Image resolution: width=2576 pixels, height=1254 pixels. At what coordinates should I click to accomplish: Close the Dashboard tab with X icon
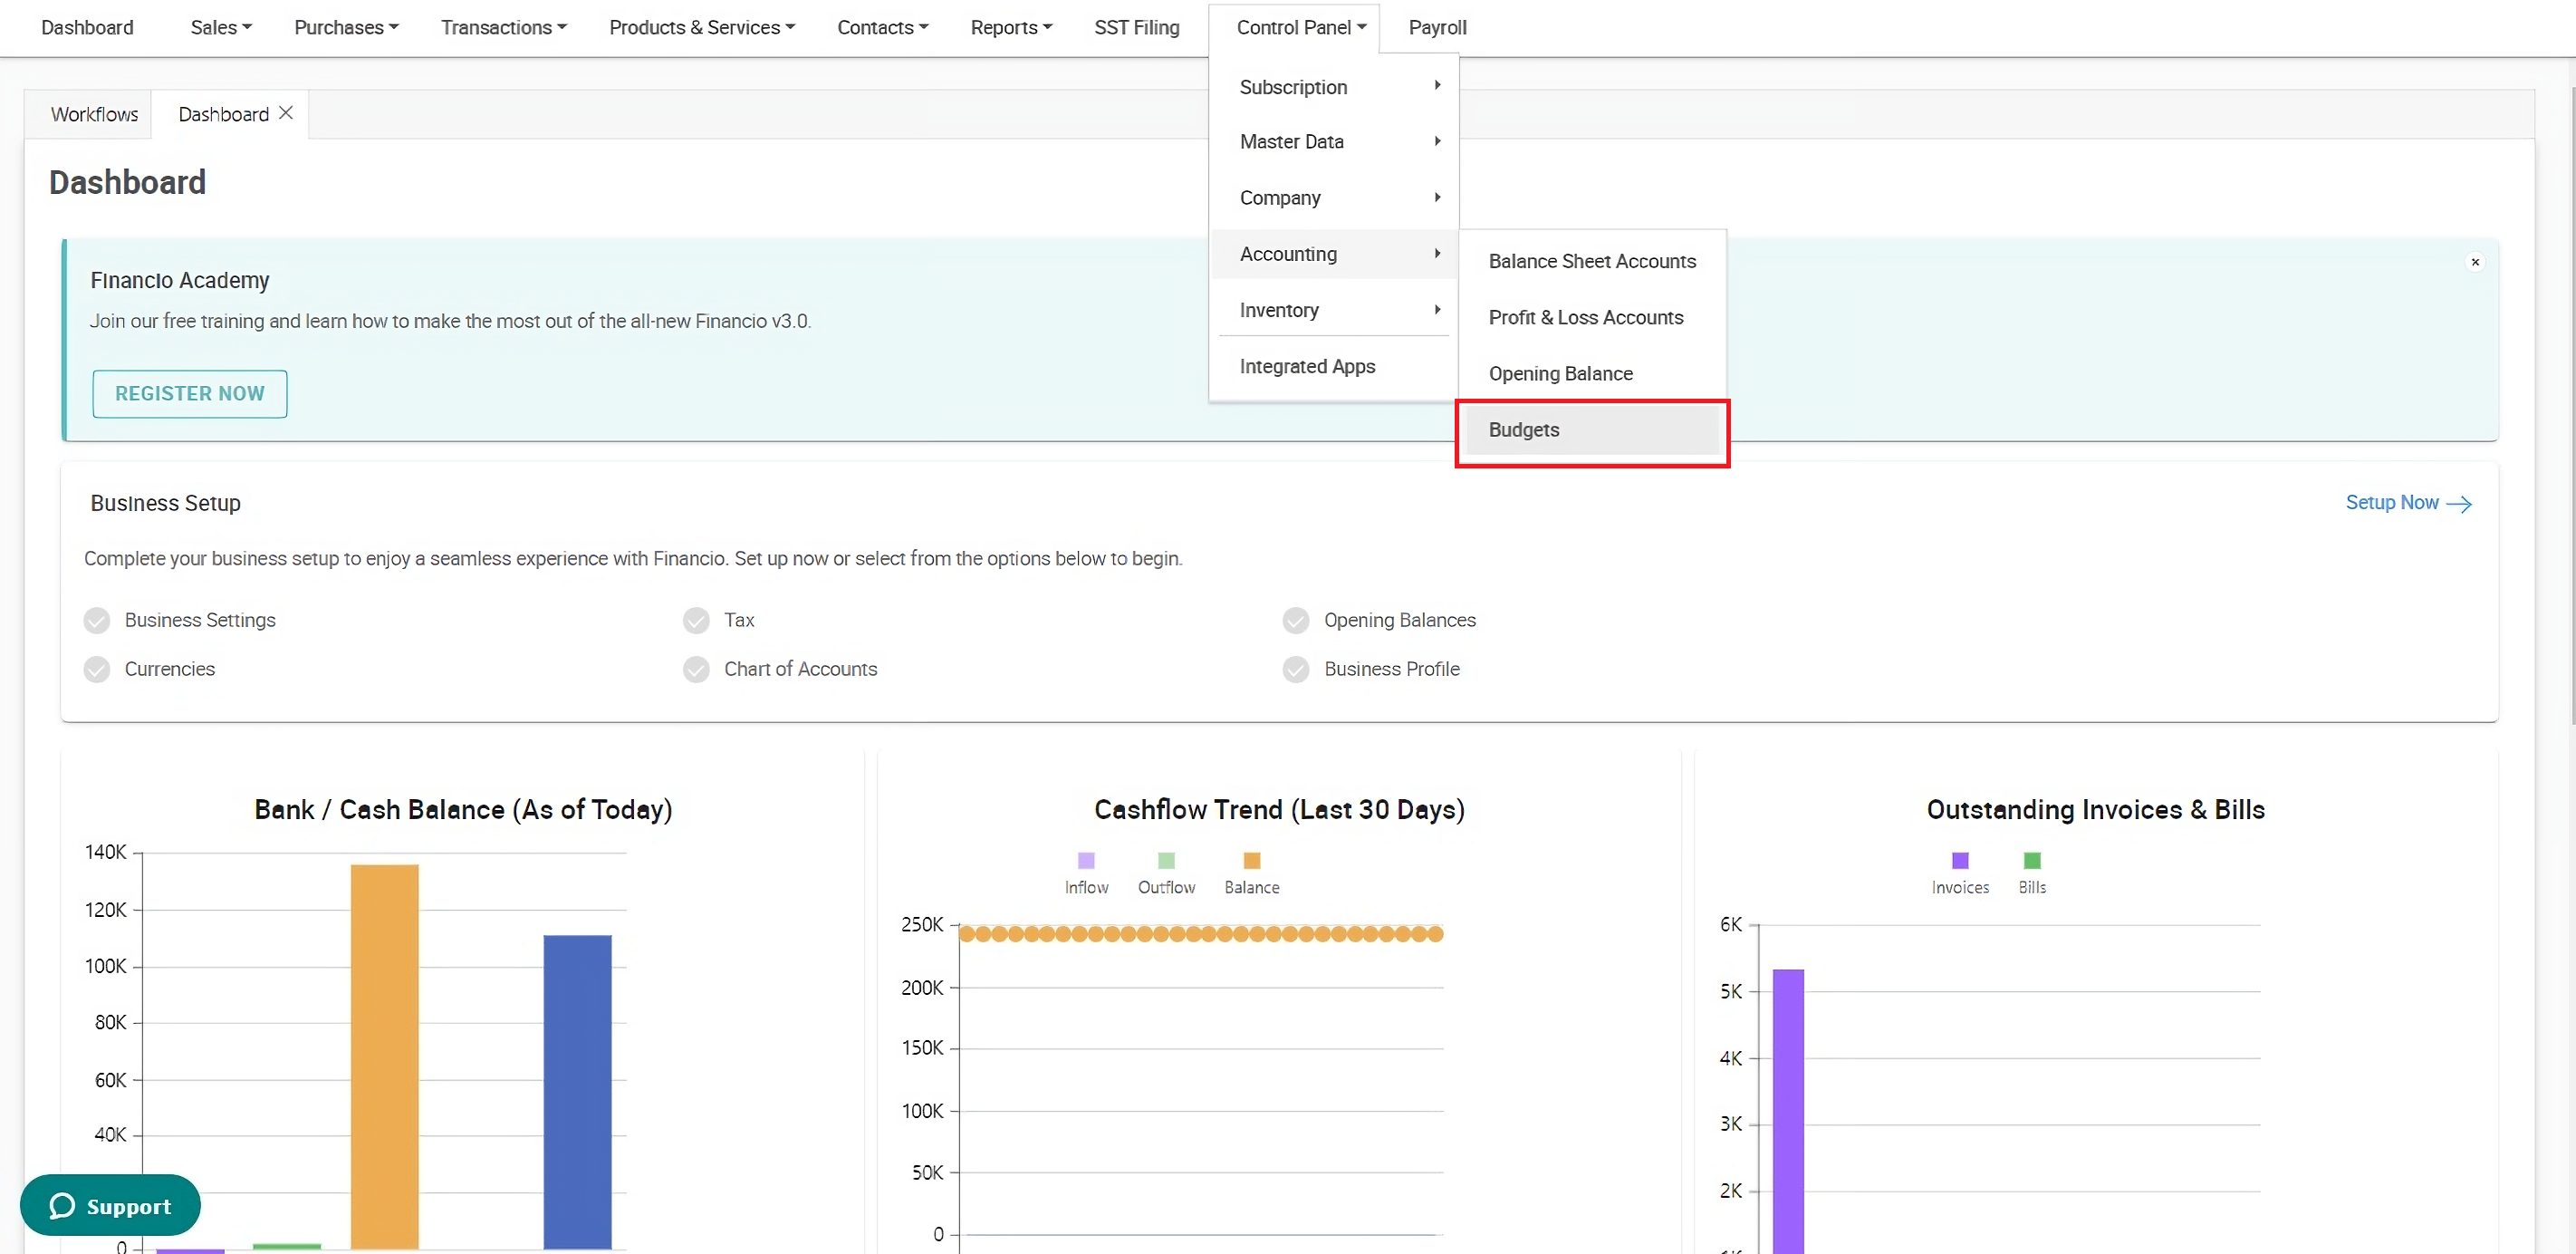coord(286,113)
